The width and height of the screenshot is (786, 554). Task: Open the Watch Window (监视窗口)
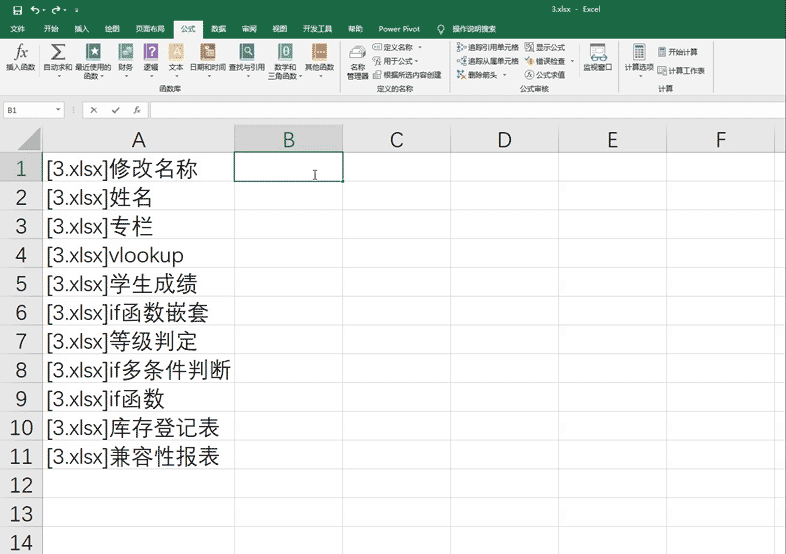pyautogui.click(x=598, y=58)
